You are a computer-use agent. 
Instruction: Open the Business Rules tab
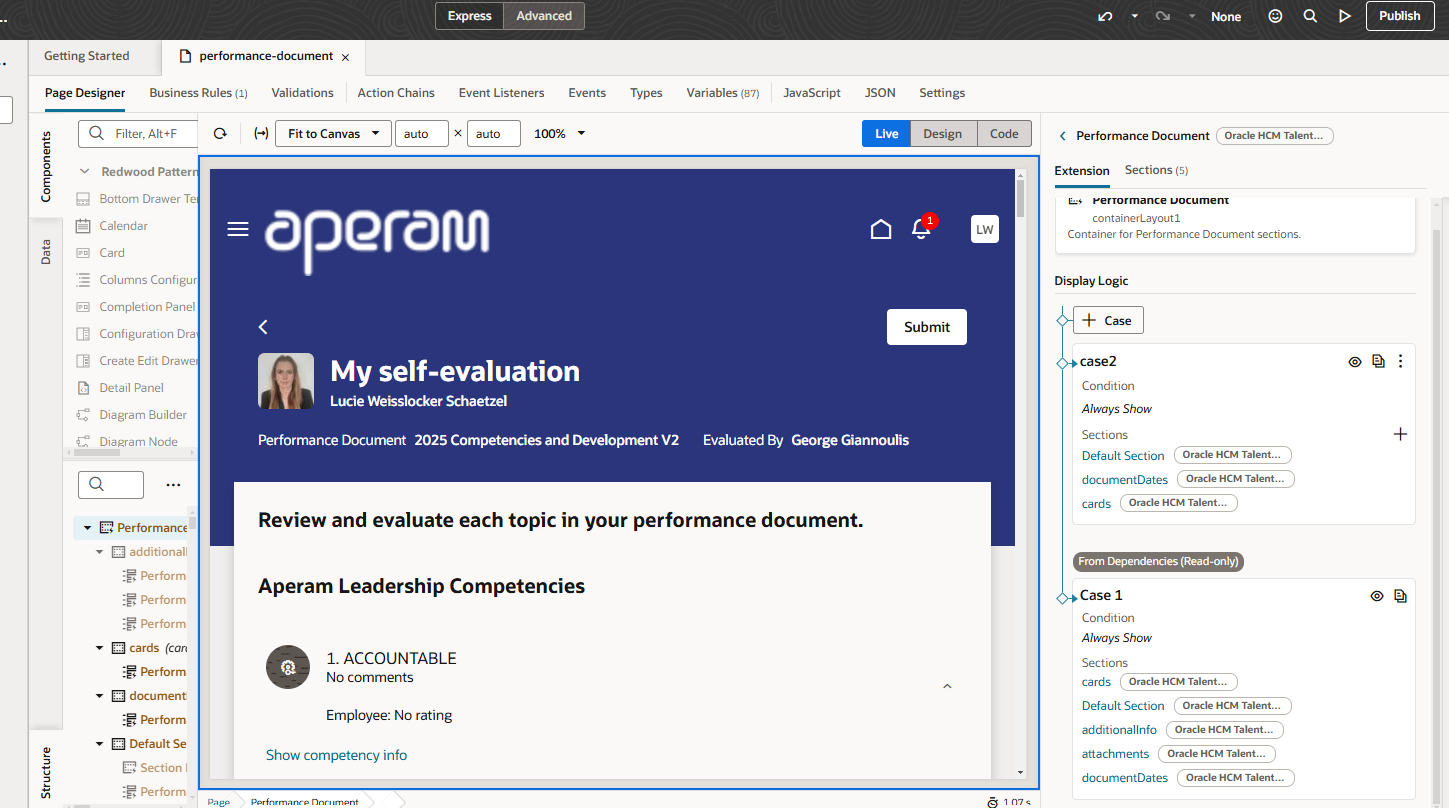[x=198, y=93]
